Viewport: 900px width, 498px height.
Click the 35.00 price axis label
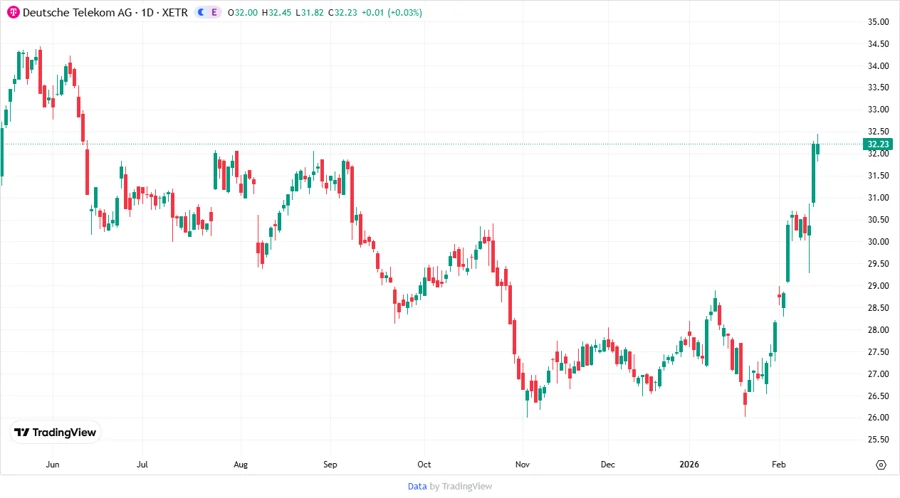click(x=878, y=22)
